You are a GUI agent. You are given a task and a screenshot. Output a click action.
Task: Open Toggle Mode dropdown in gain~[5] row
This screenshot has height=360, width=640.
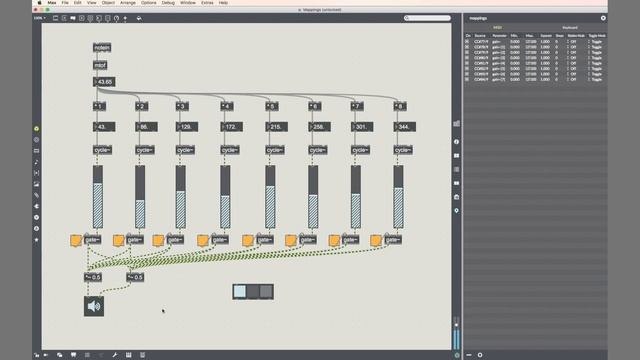(596, 69)
